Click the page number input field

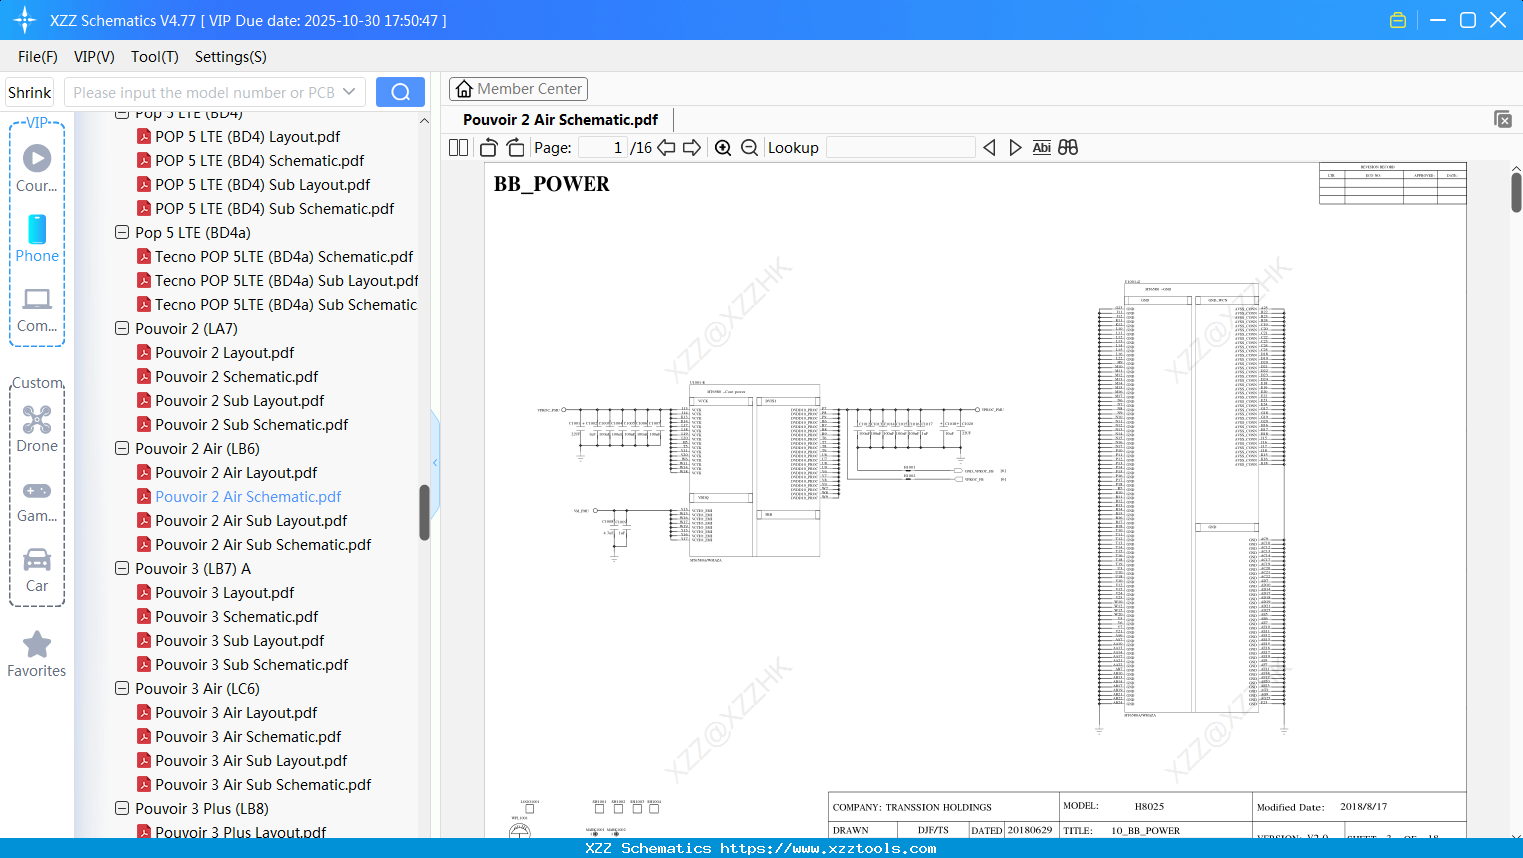(x=601, y=147)
